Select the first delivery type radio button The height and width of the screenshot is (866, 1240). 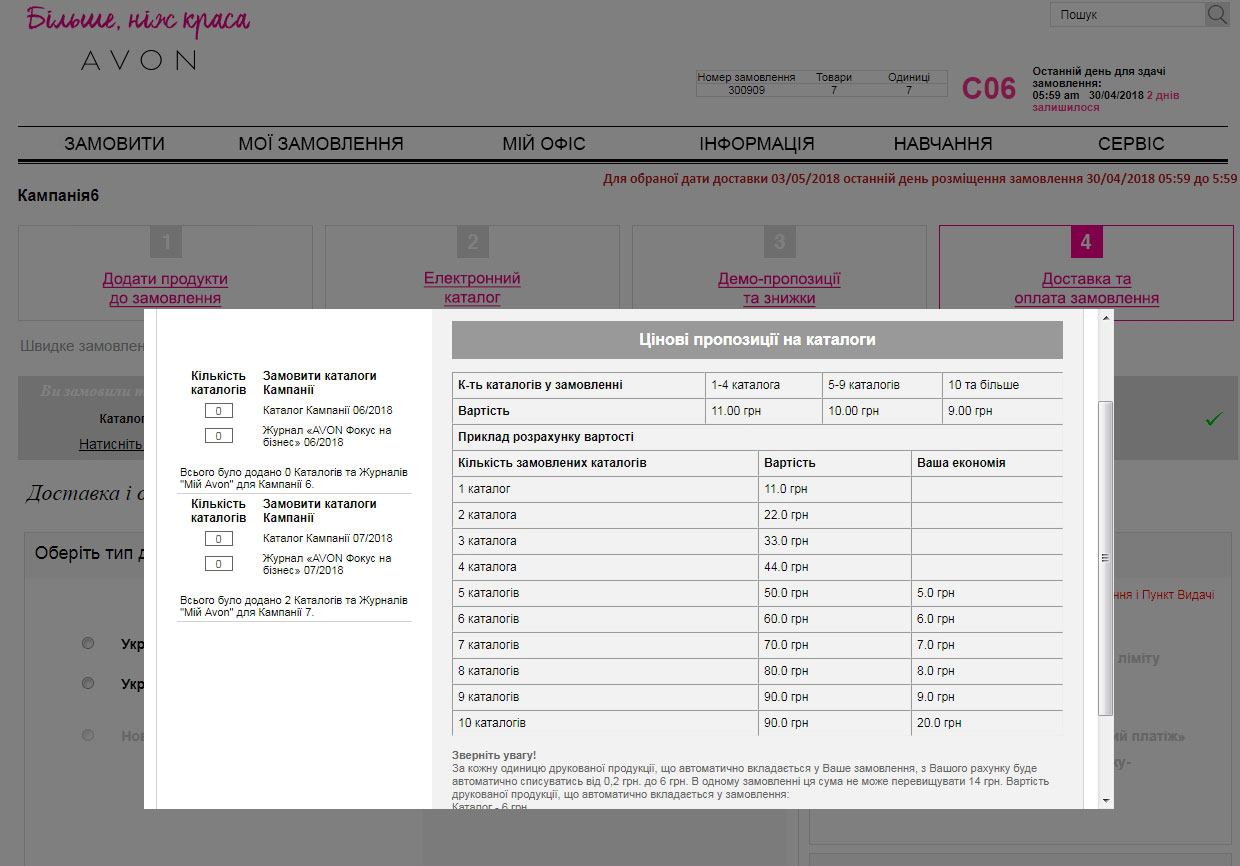pyautogui.click(x=88, y=643)
